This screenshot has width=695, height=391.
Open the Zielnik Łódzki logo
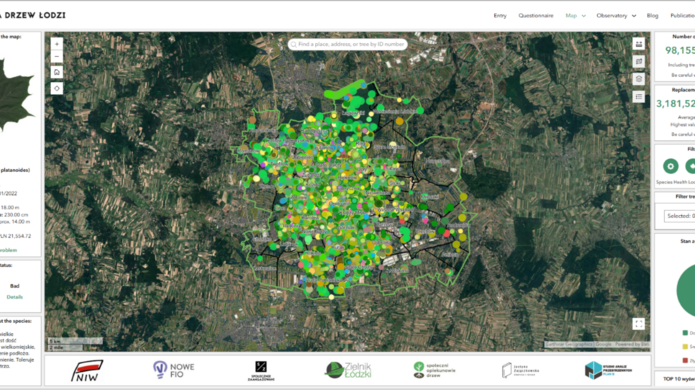coord(348,370)
